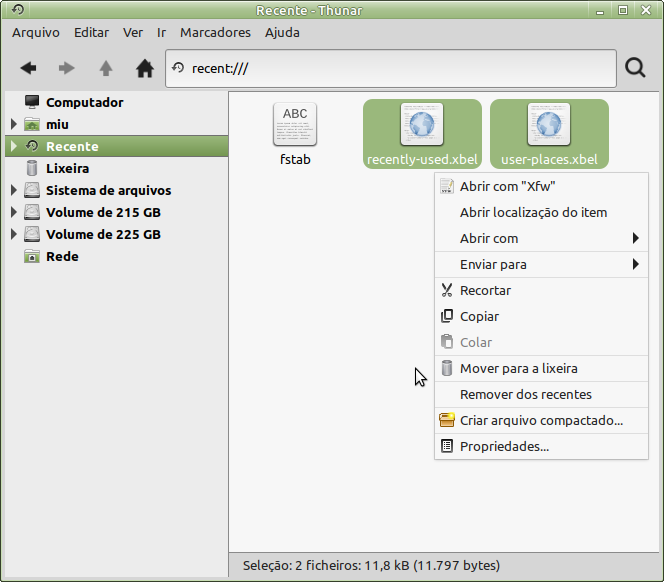Screen dimensions: 664x582
Task: Click the user-places.xbel file name label
Action: (x=549, y=159)
